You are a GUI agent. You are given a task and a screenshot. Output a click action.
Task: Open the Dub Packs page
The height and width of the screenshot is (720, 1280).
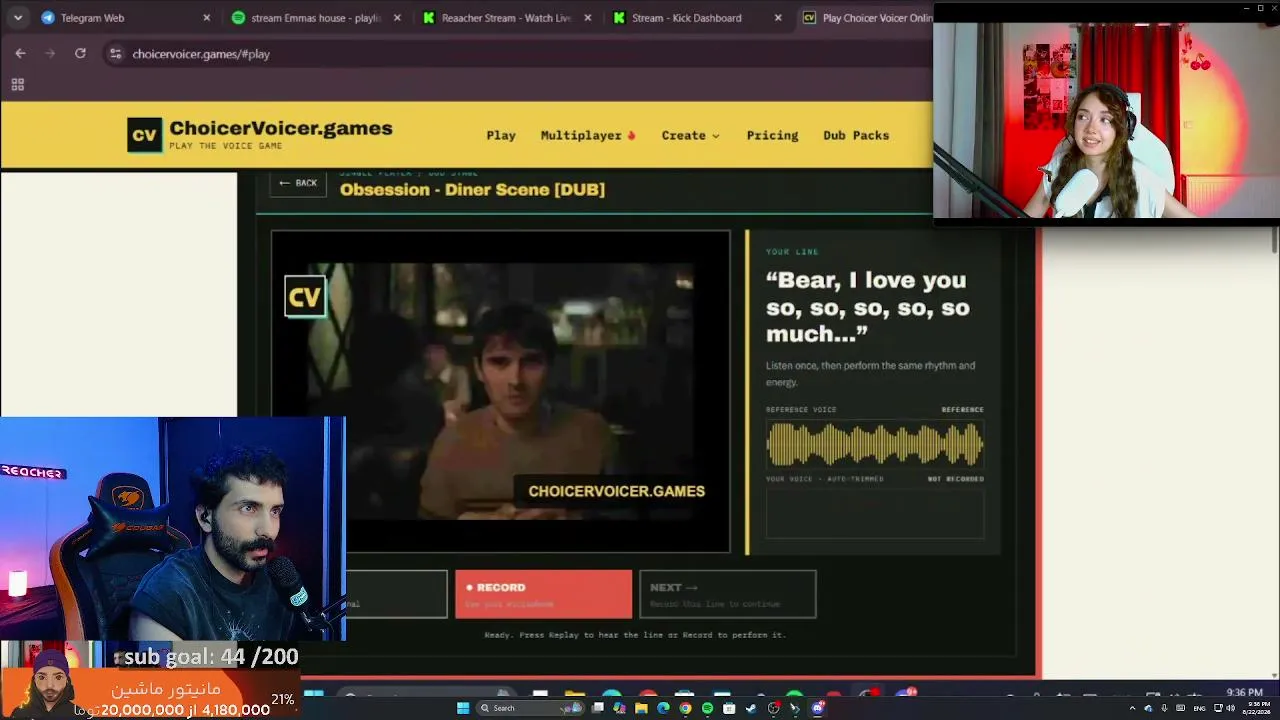tap(856, 135)
